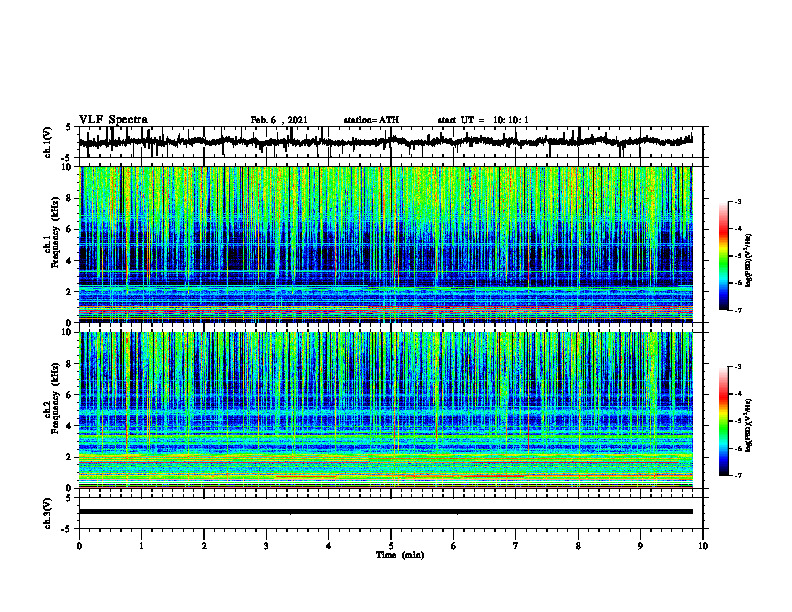
Task: Click the "start UT = 10:10: 1" header text
Action: tap(483, 120)
